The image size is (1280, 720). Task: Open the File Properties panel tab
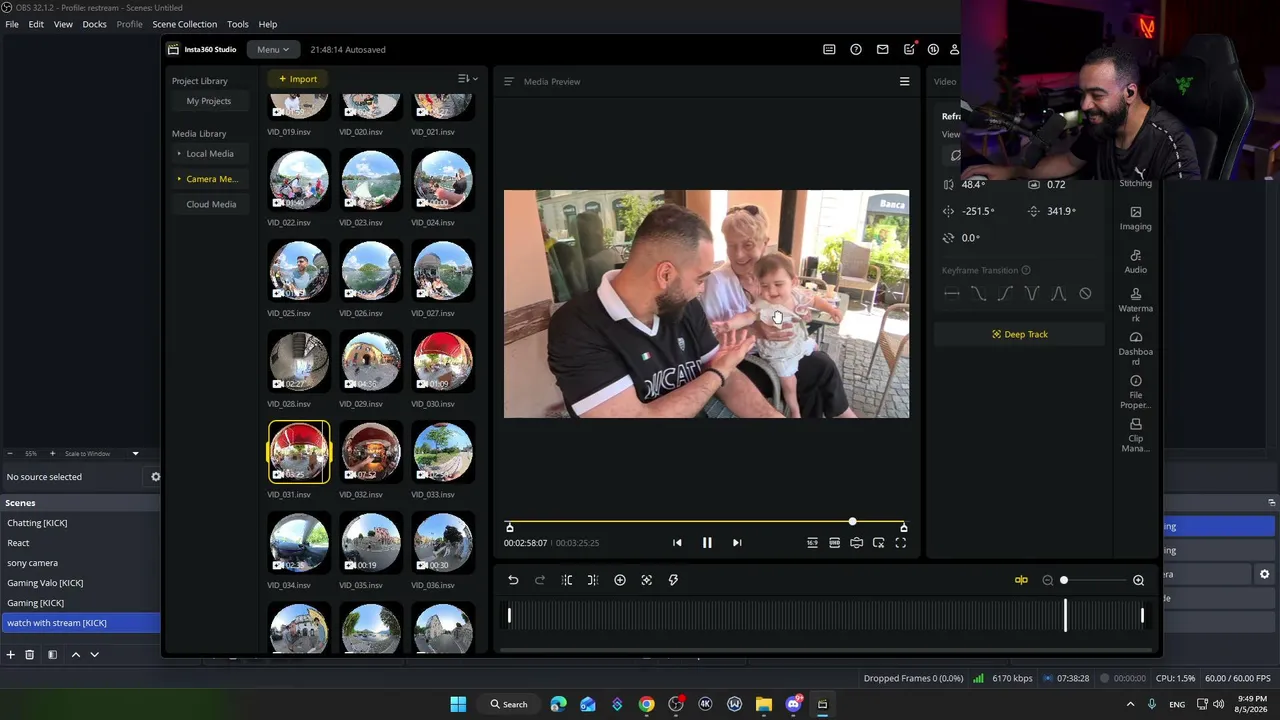(1135, 392)
